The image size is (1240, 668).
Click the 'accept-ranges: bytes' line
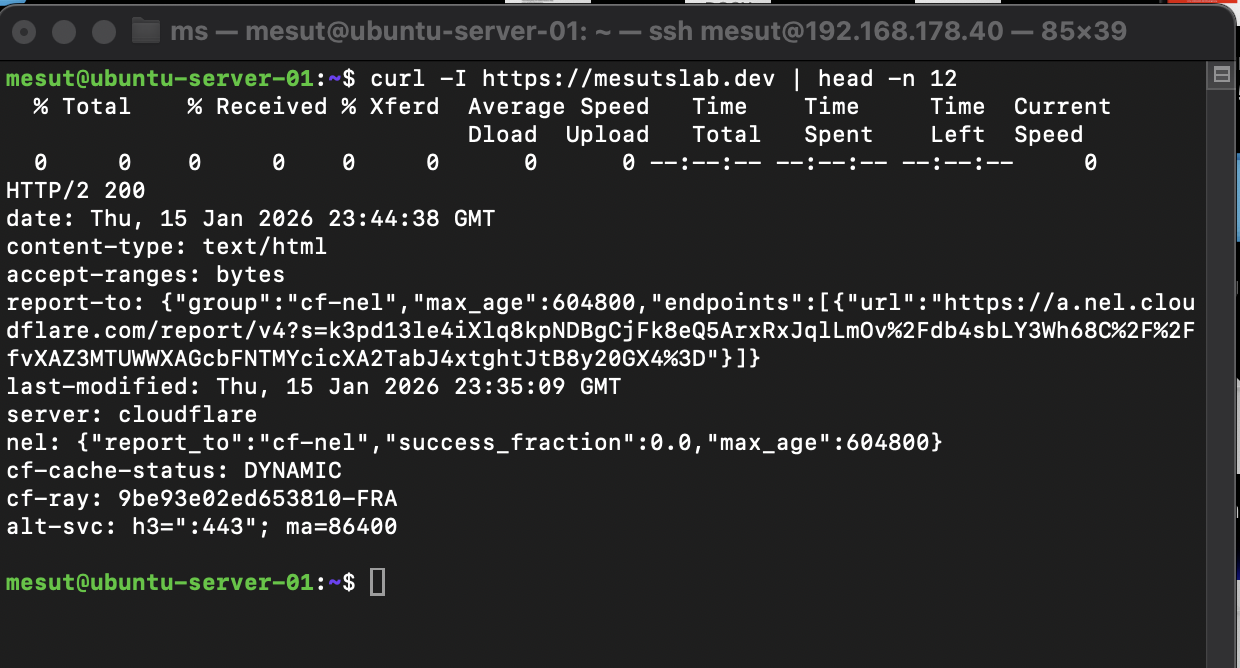coord(145,274)
